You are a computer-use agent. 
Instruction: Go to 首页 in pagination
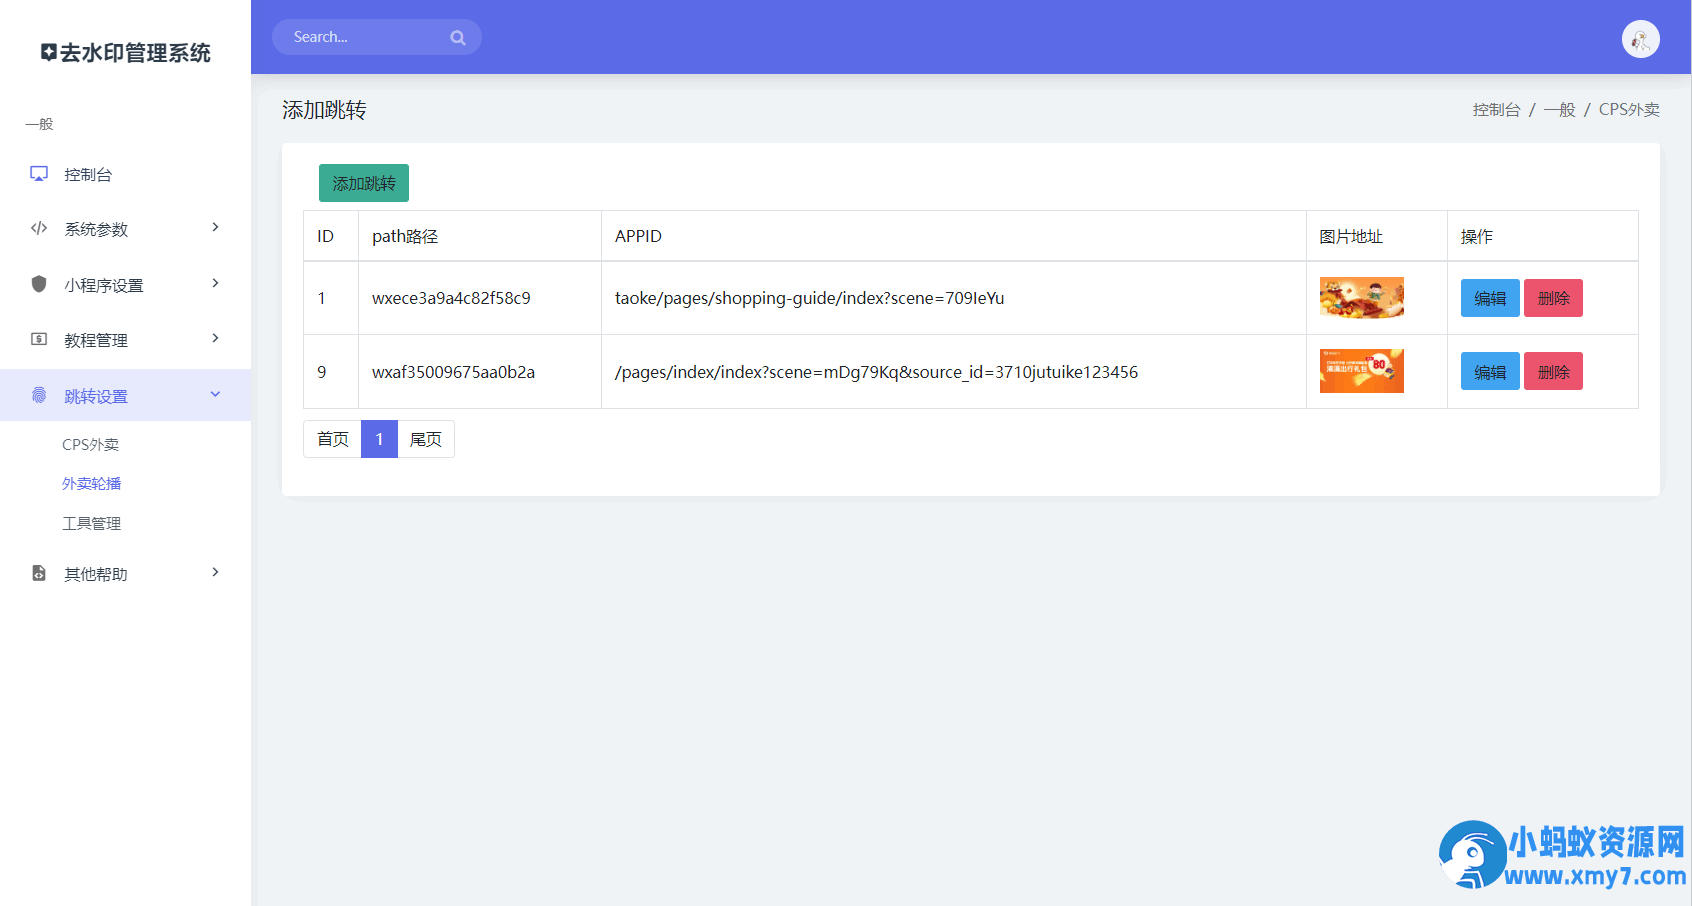coord(332,439)
